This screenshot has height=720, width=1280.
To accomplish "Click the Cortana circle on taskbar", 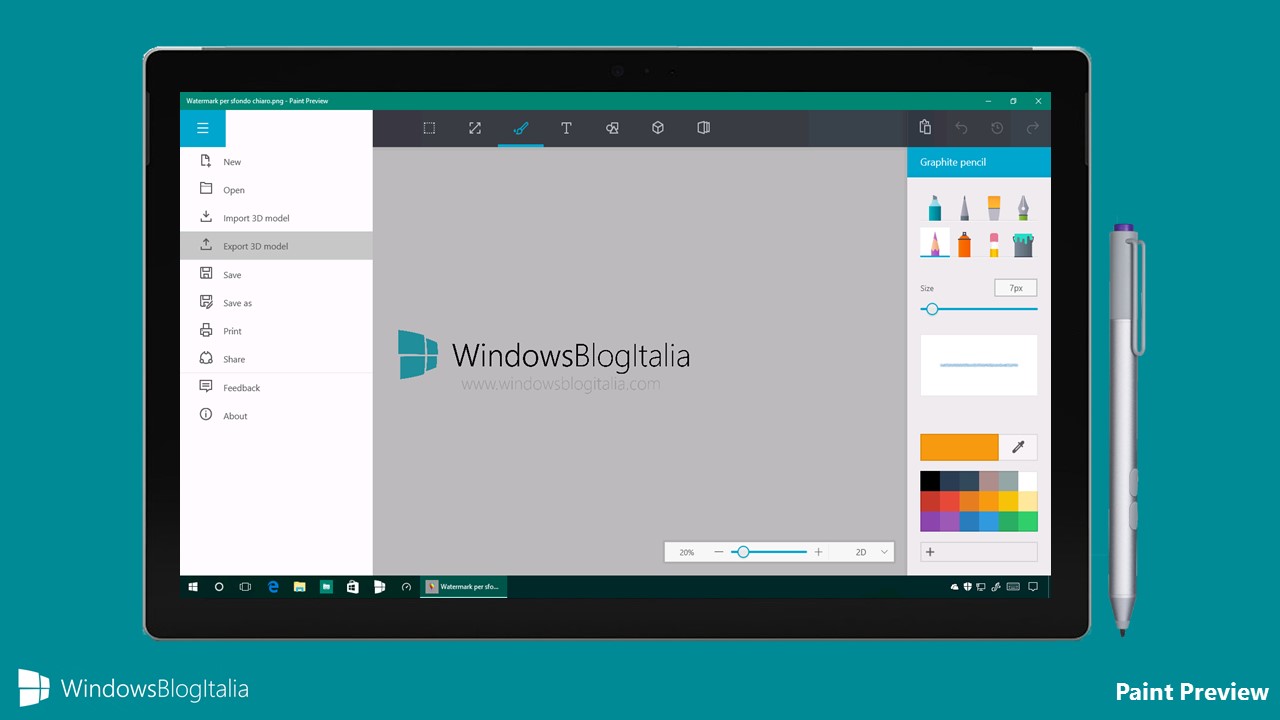I will pos(219,587).
